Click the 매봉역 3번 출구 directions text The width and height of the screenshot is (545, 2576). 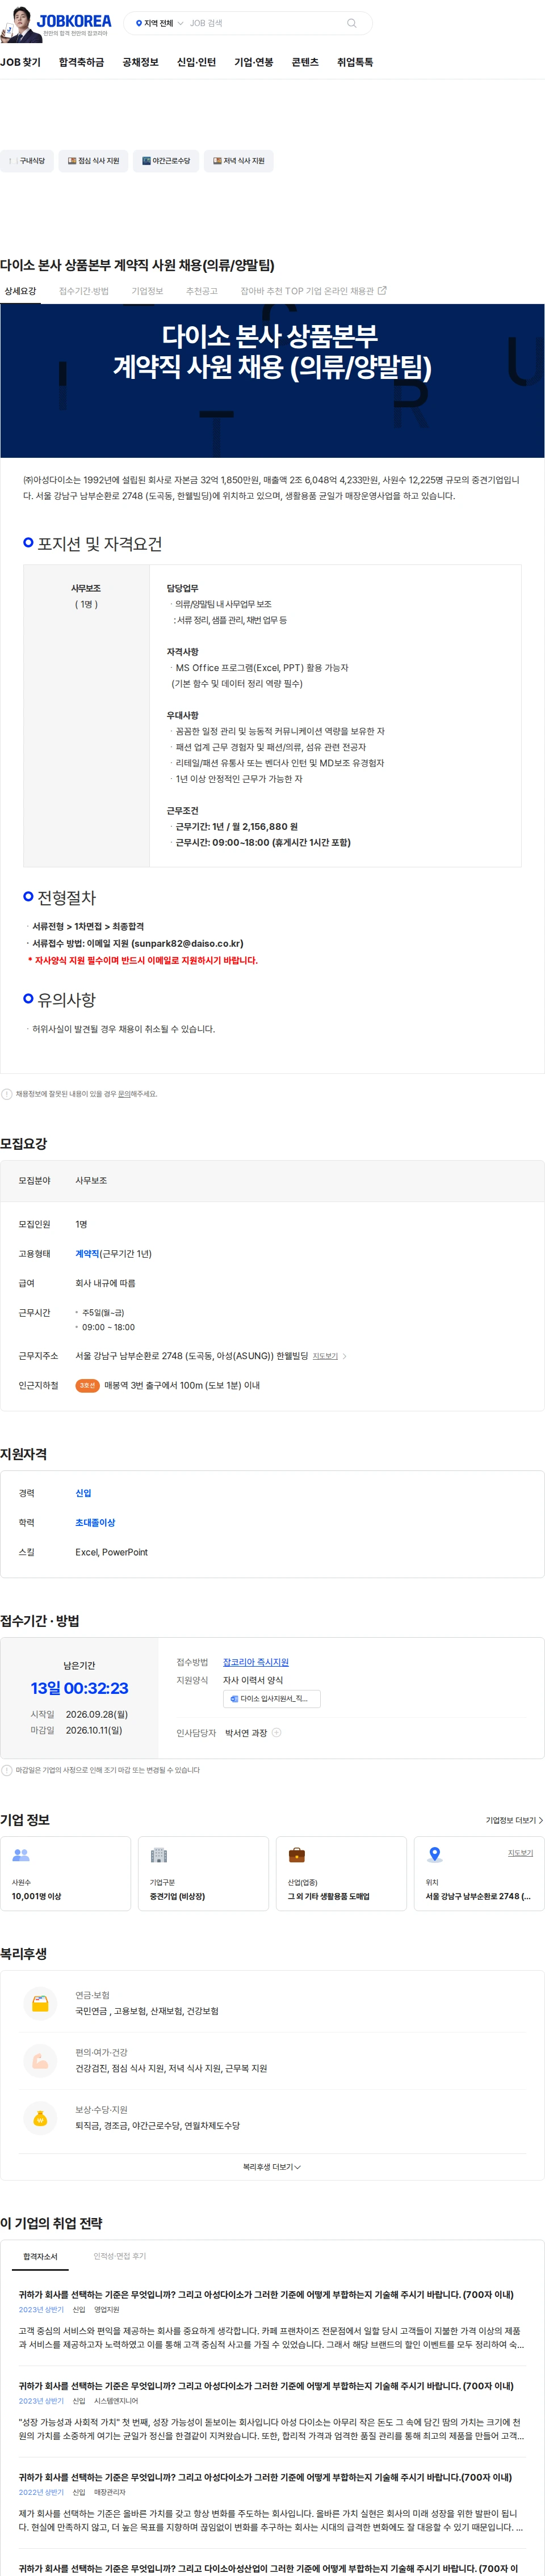click(182, 1386)
